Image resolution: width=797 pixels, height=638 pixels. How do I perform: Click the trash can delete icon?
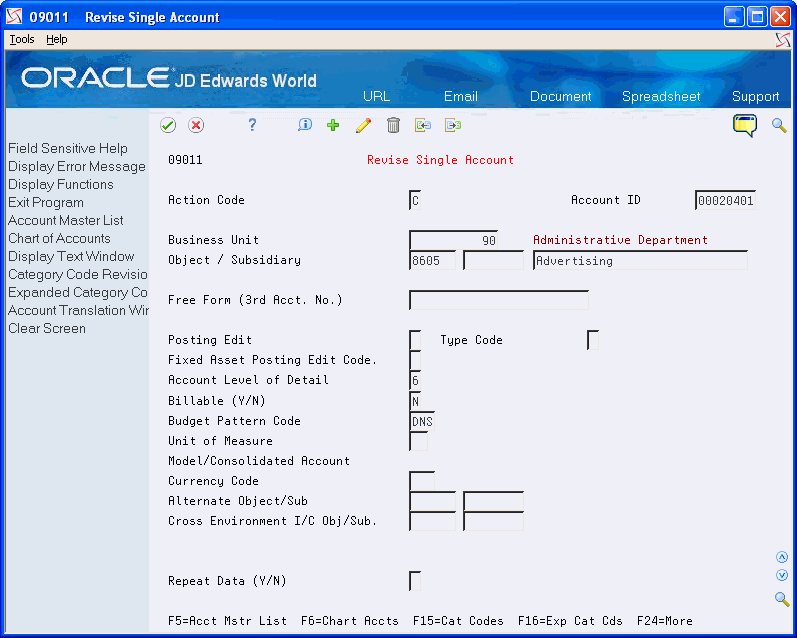coord(393,125)
